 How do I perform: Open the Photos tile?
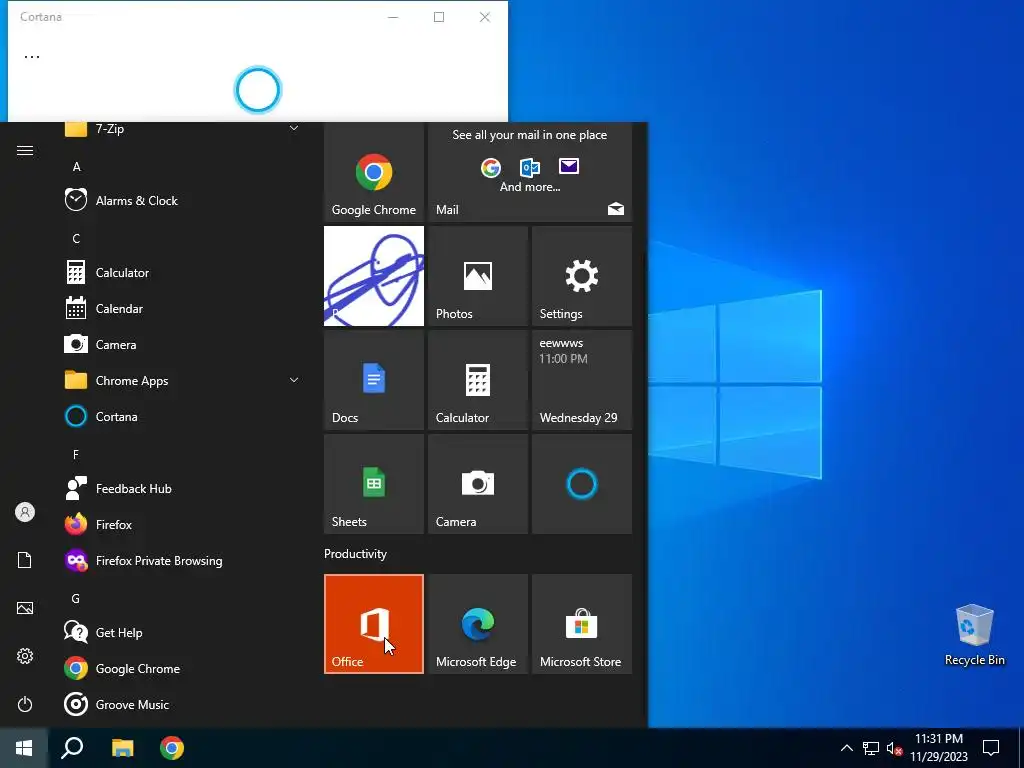477,276
